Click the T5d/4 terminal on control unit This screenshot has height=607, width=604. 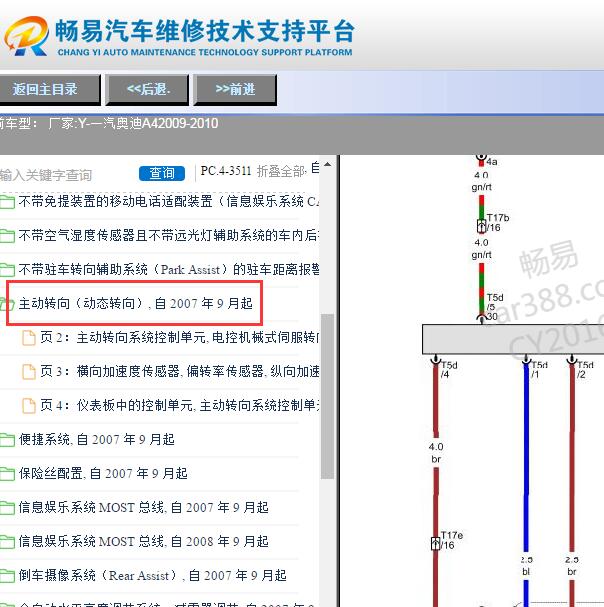(436, 360)
